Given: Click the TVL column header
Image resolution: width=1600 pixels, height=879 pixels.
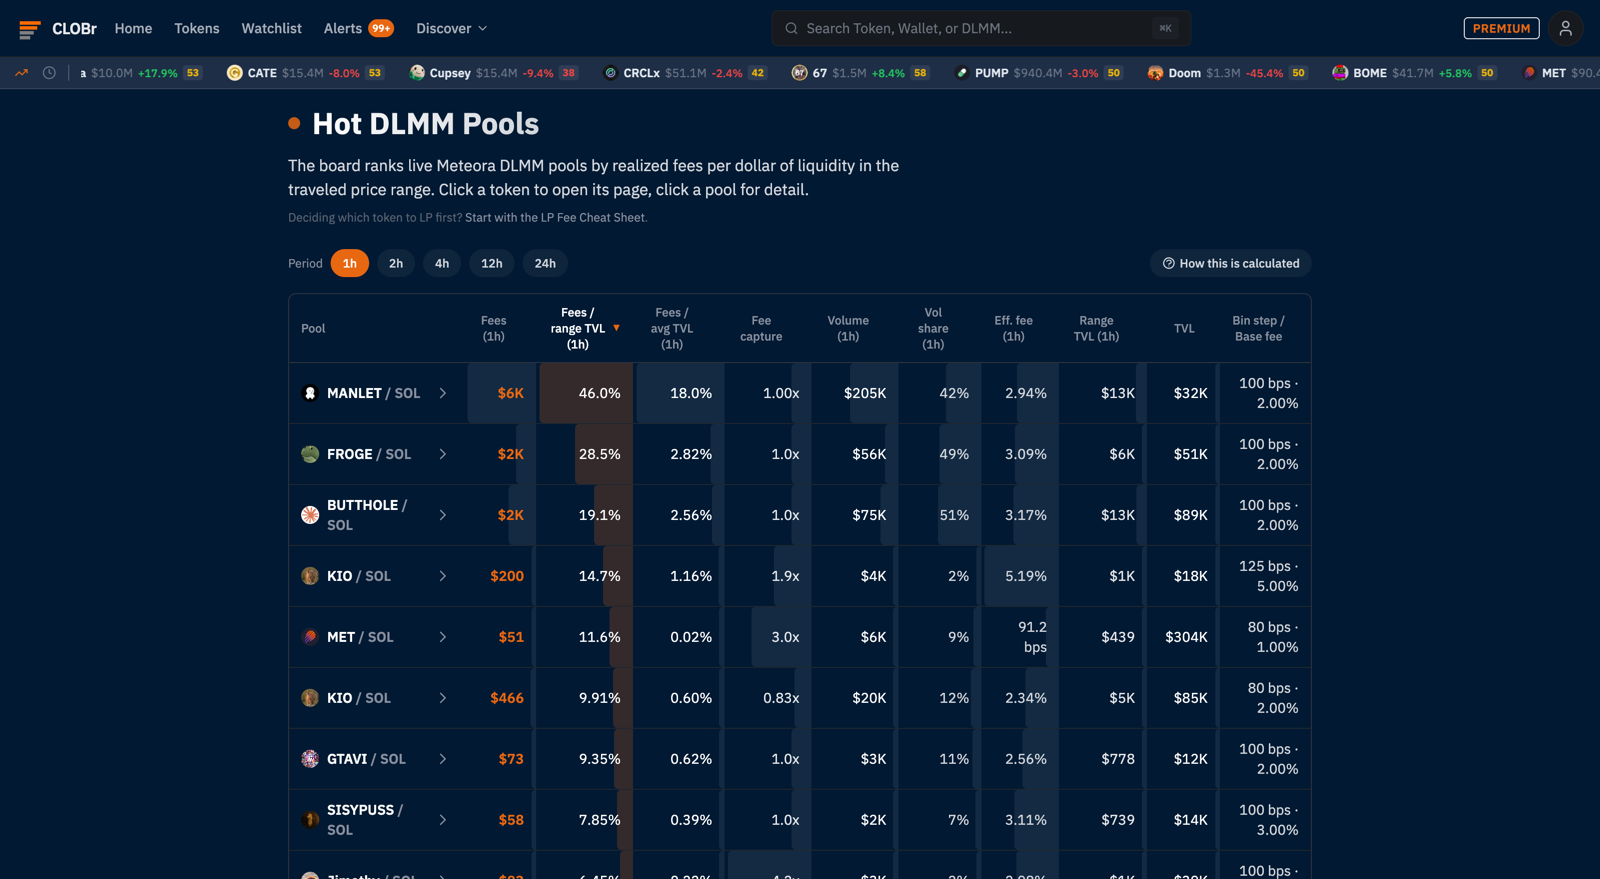Looking at the screenshot, I should (x=1184, y=328).
